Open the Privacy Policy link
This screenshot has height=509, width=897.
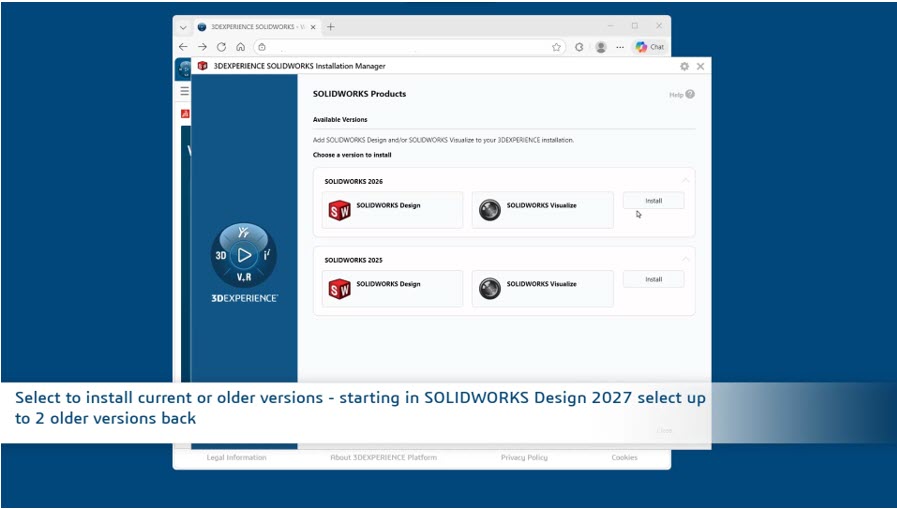tap(524, 458)
